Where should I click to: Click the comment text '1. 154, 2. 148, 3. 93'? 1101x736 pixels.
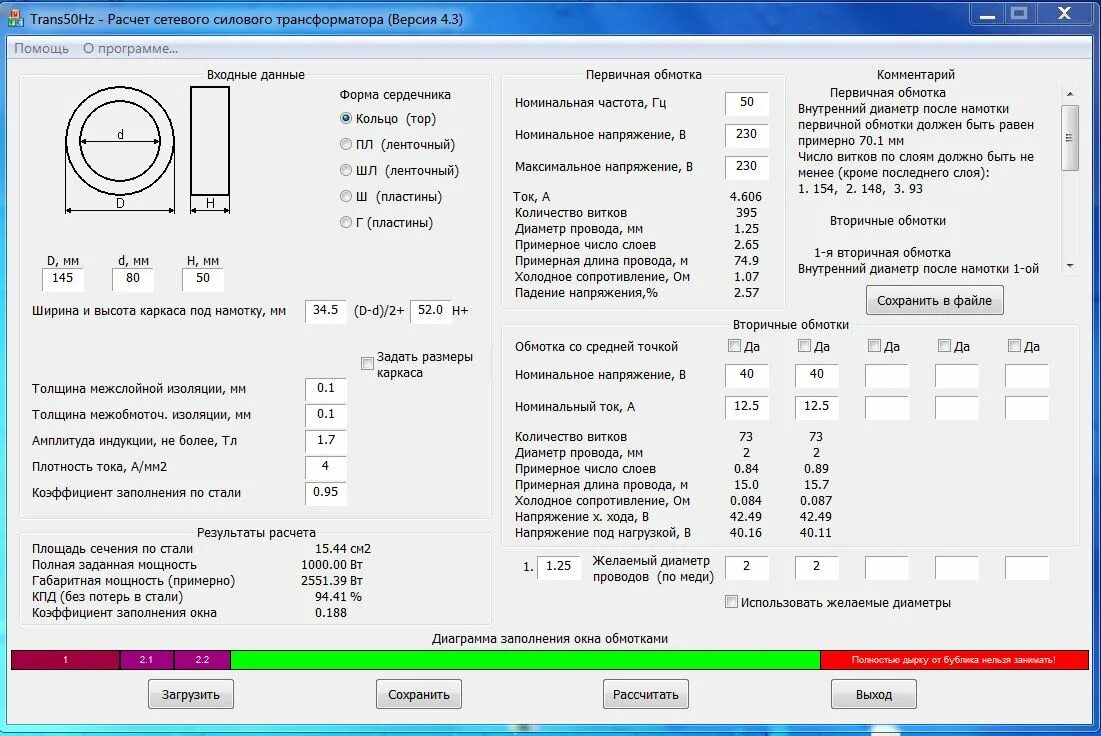point(860,189)
